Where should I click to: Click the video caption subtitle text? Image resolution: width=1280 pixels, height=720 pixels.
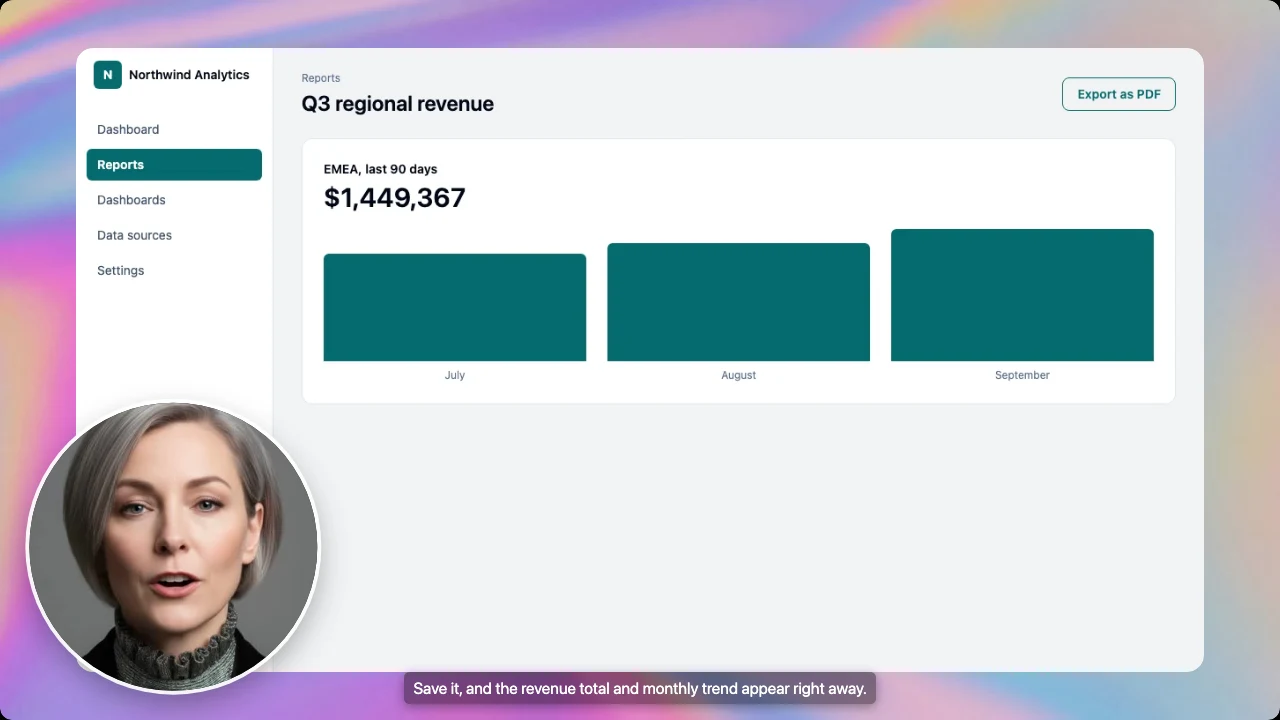pyautogui.click(x=640, y=688)
